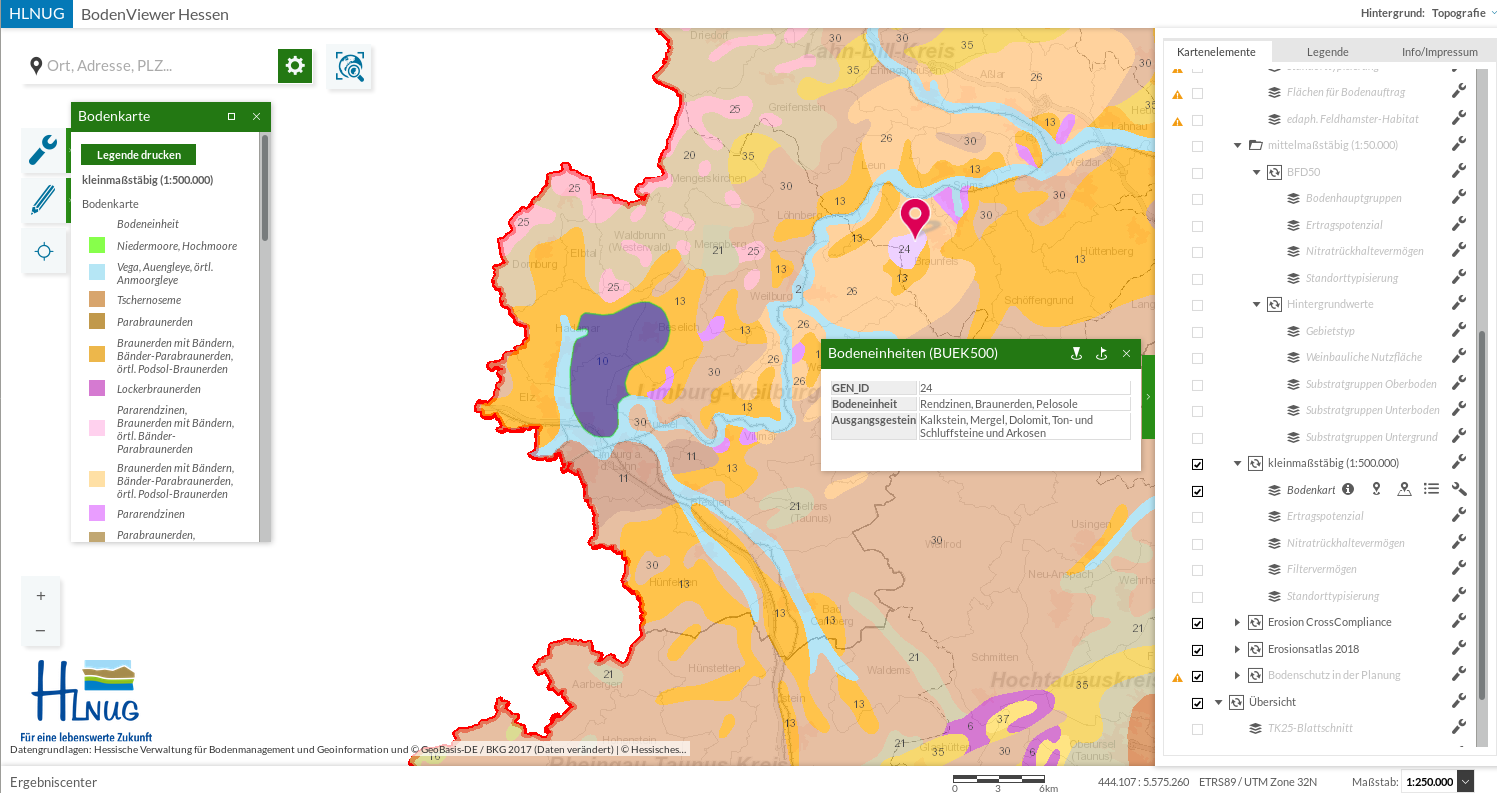The height and width of the screenshot is (793, 1497).
Task: Click Topografie background selector link
Action: click(1458, 14)
